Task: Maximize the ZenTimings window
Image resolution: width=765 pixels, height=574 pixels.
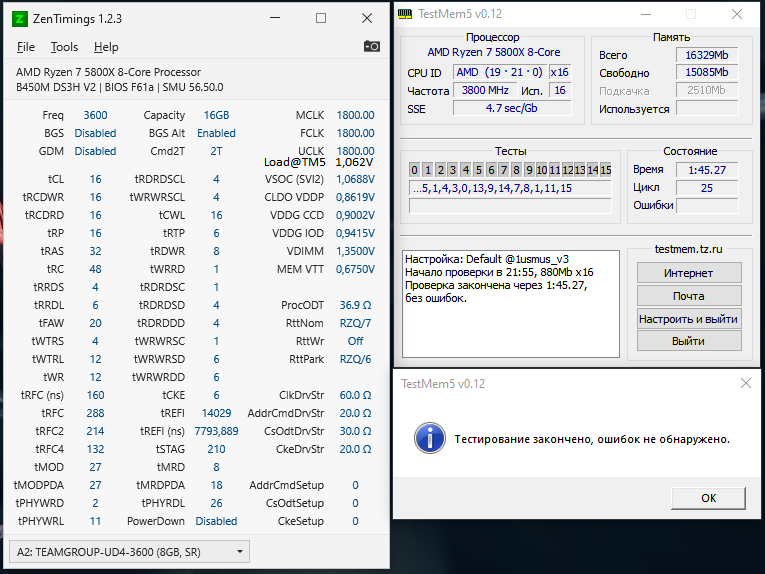Action: pos(321,18)
